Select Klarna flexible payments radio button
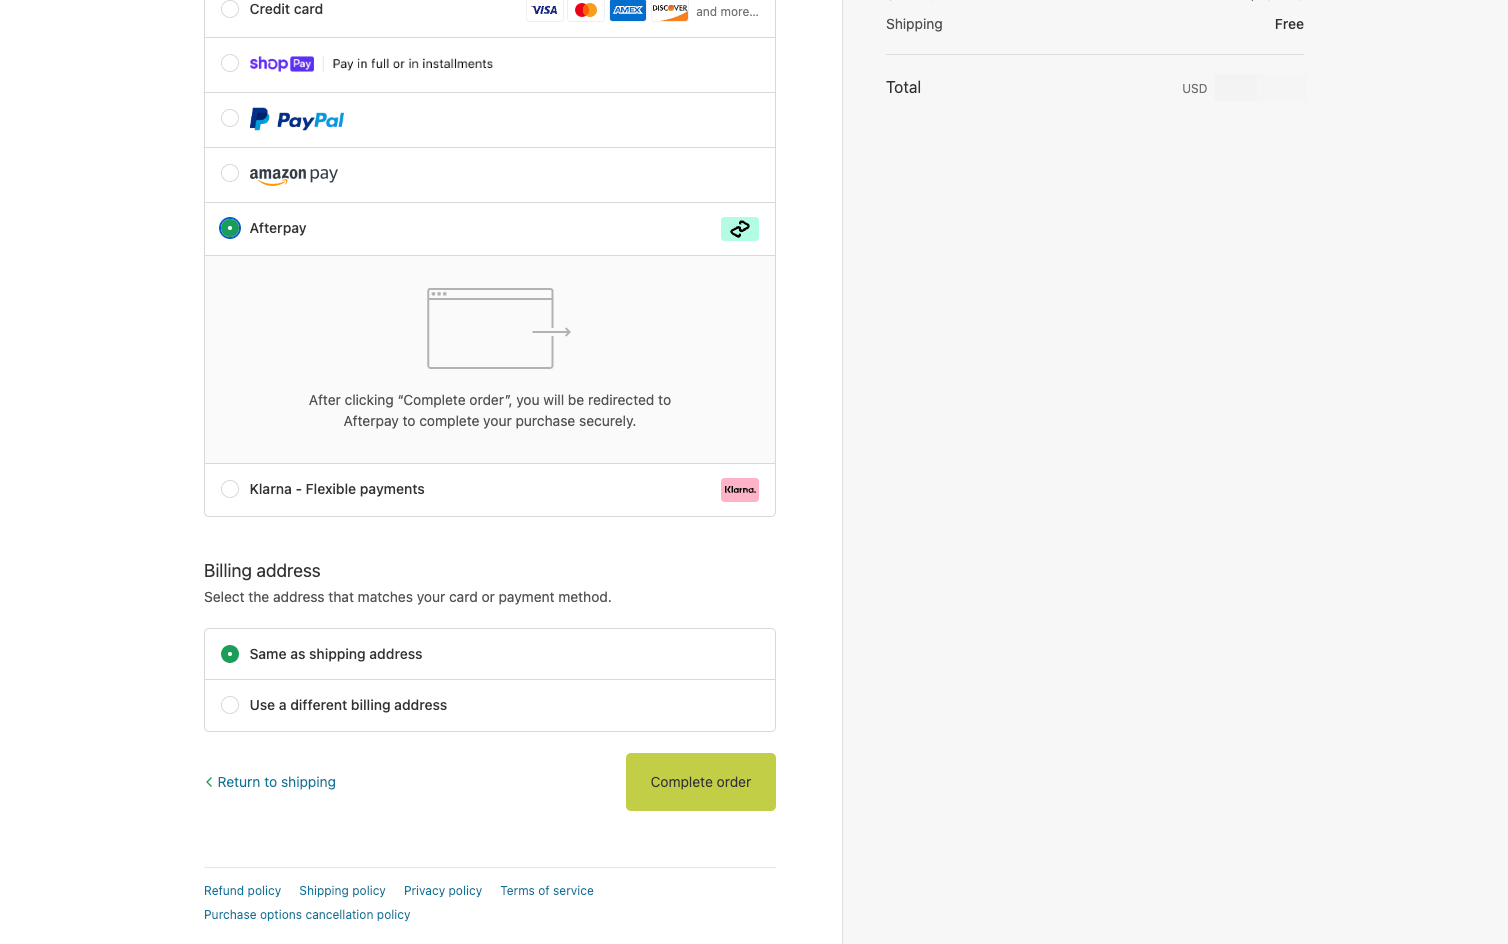This screenshot has width=1508, height=944. (230, 489)
